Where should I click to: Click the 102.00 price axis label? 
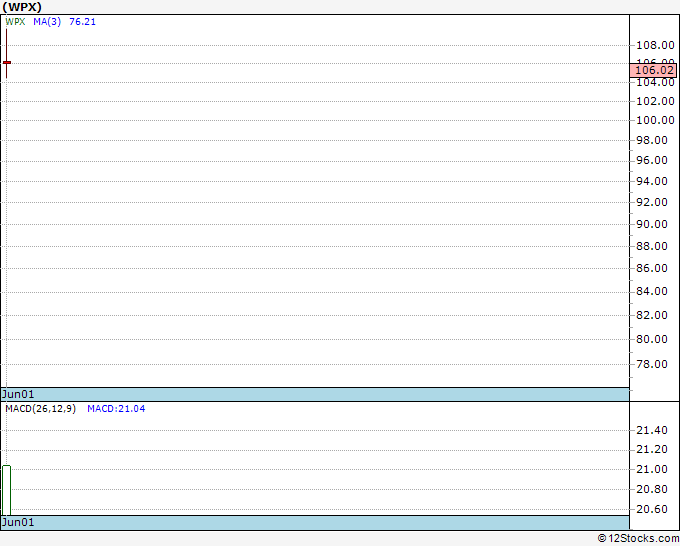[x=655, y=101]
